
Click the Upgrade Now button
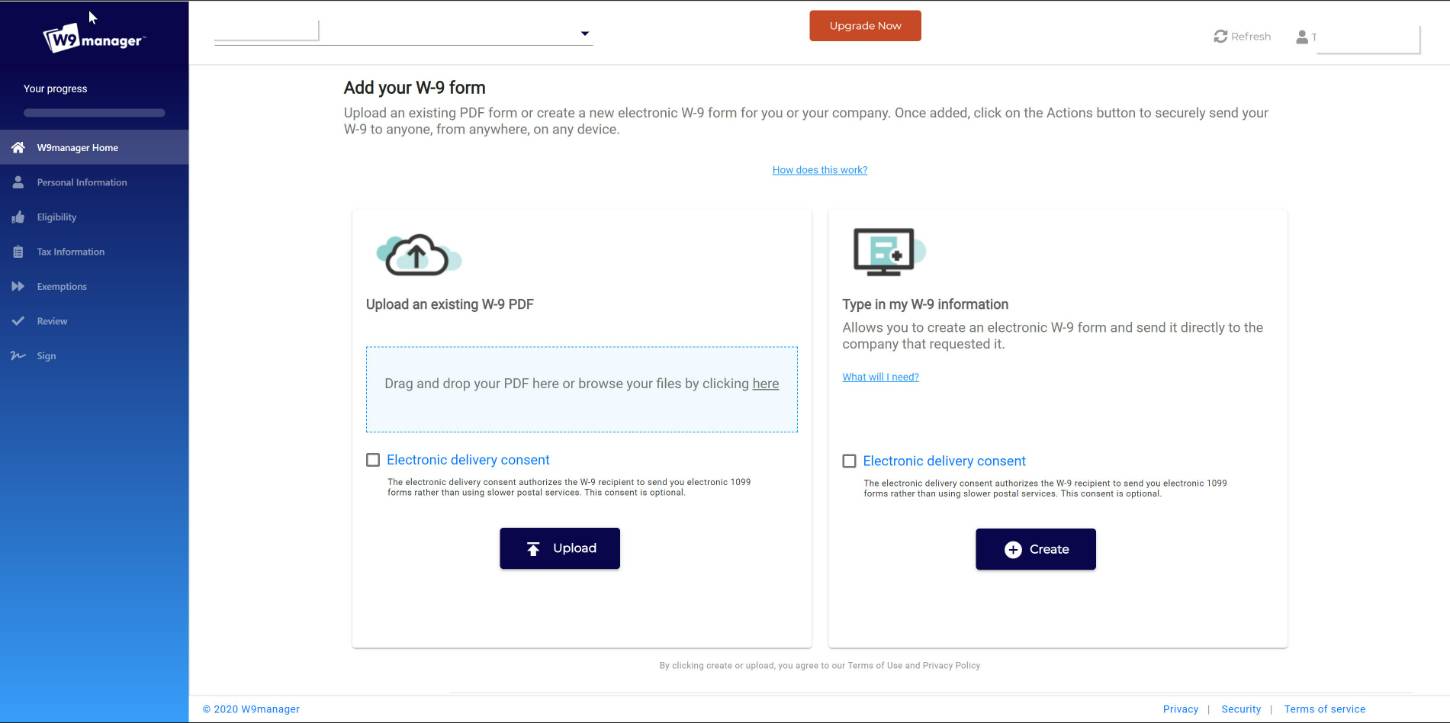click(865, 26)
